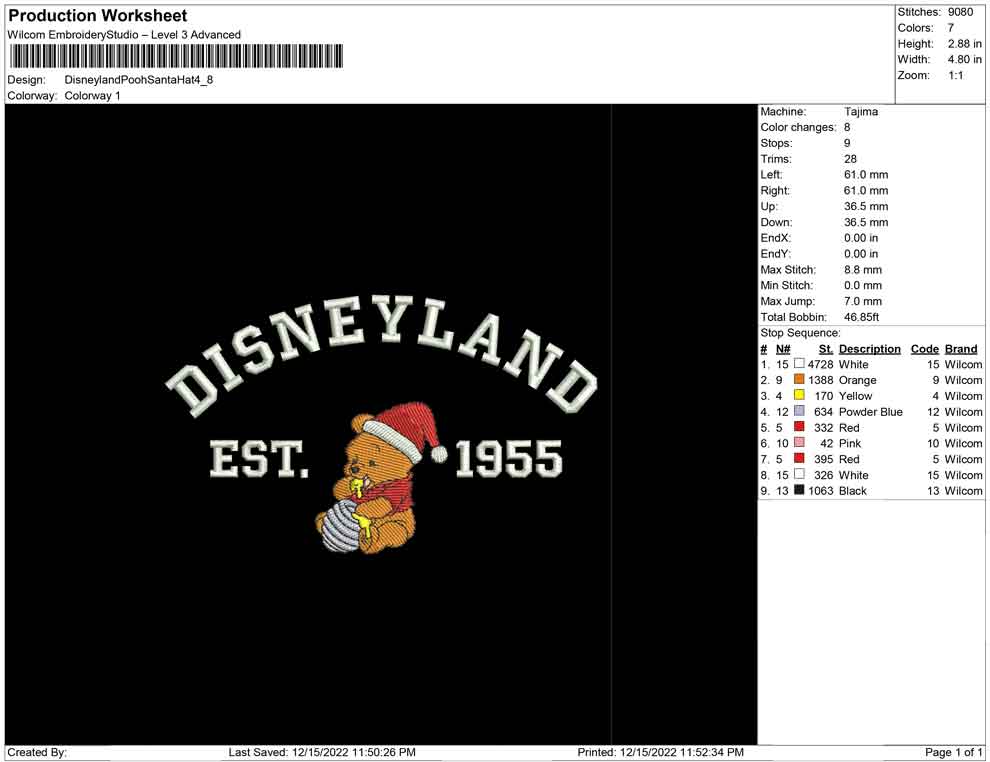
Task: Click the '1955' text in the design
Action: (509, 459)
